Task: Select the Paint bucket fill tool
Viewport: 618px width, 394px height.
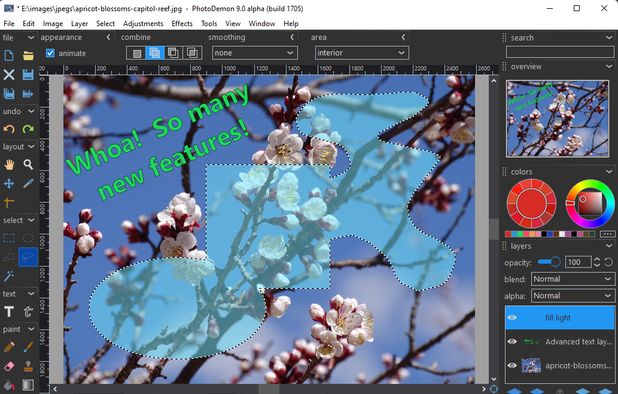Action: 9,385
